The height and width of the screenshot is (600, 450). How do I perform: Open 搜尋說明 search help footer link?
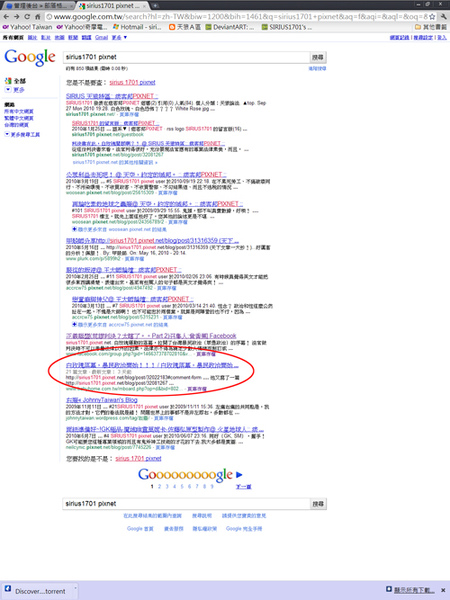(x=202, y=516)
